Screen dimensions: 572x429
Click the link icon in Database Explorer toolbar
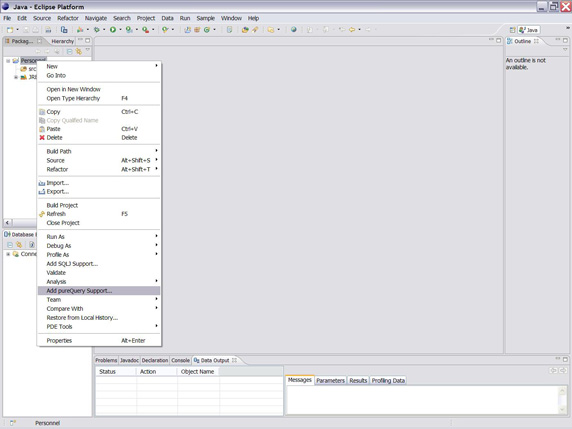click(19, 245)
